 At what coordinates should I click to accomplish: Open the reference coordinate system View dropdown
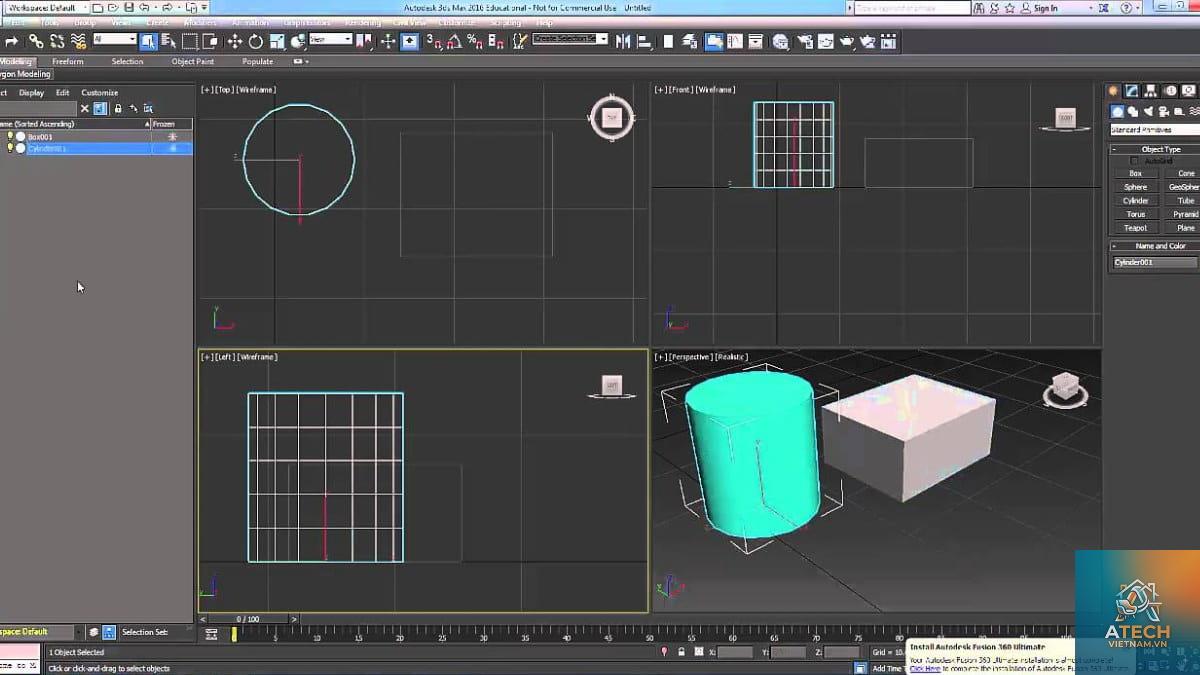(x=330, y=39)
